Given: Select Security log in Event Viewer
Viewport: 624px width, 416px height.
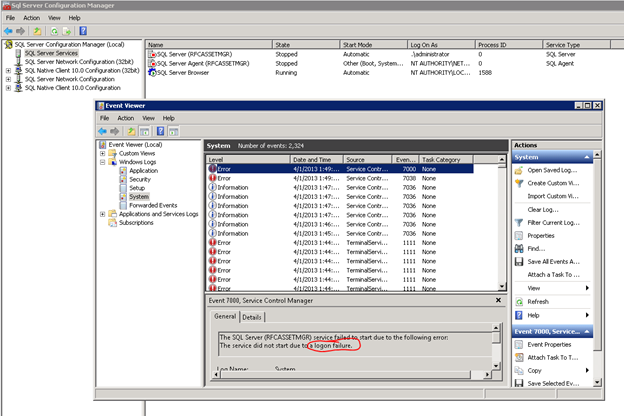Looking at the screenshot, I should pos(140,180).
